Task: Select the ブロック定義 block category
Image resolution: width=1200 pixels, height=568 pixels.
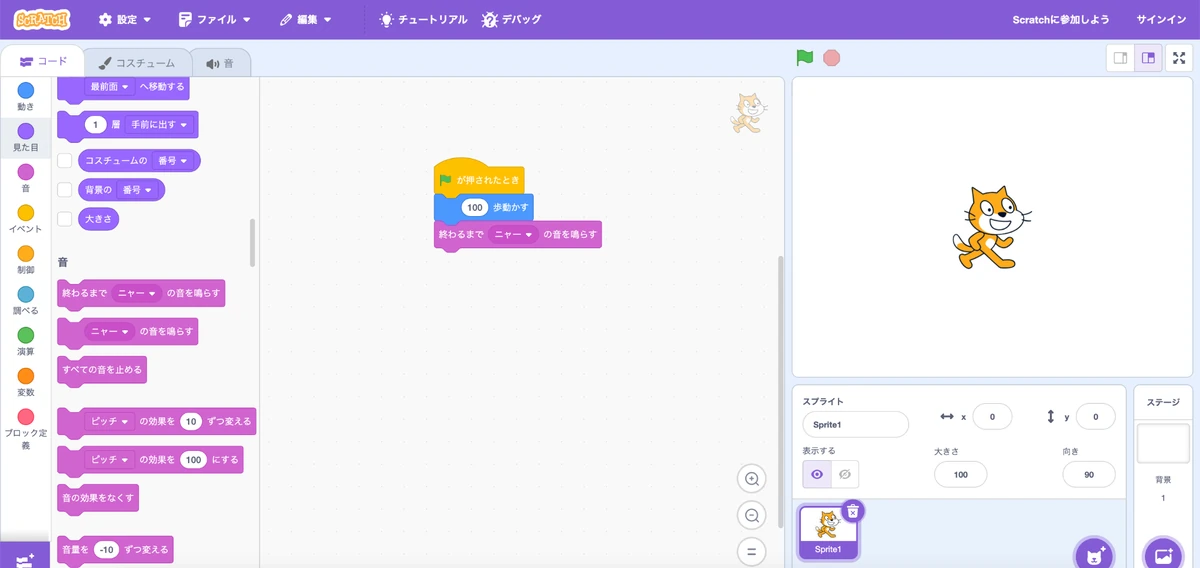Action: (26, 430)
